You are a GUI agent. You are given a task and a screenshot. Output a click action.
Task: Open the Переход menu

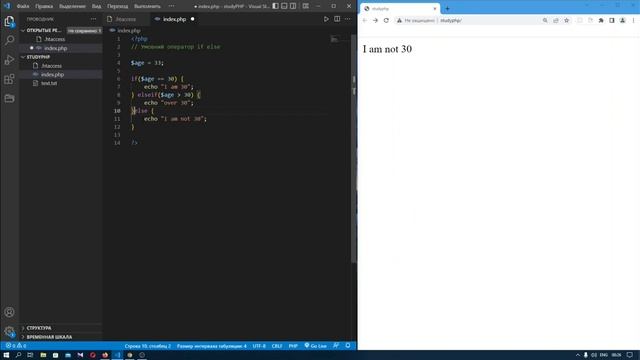coord(118,7)
